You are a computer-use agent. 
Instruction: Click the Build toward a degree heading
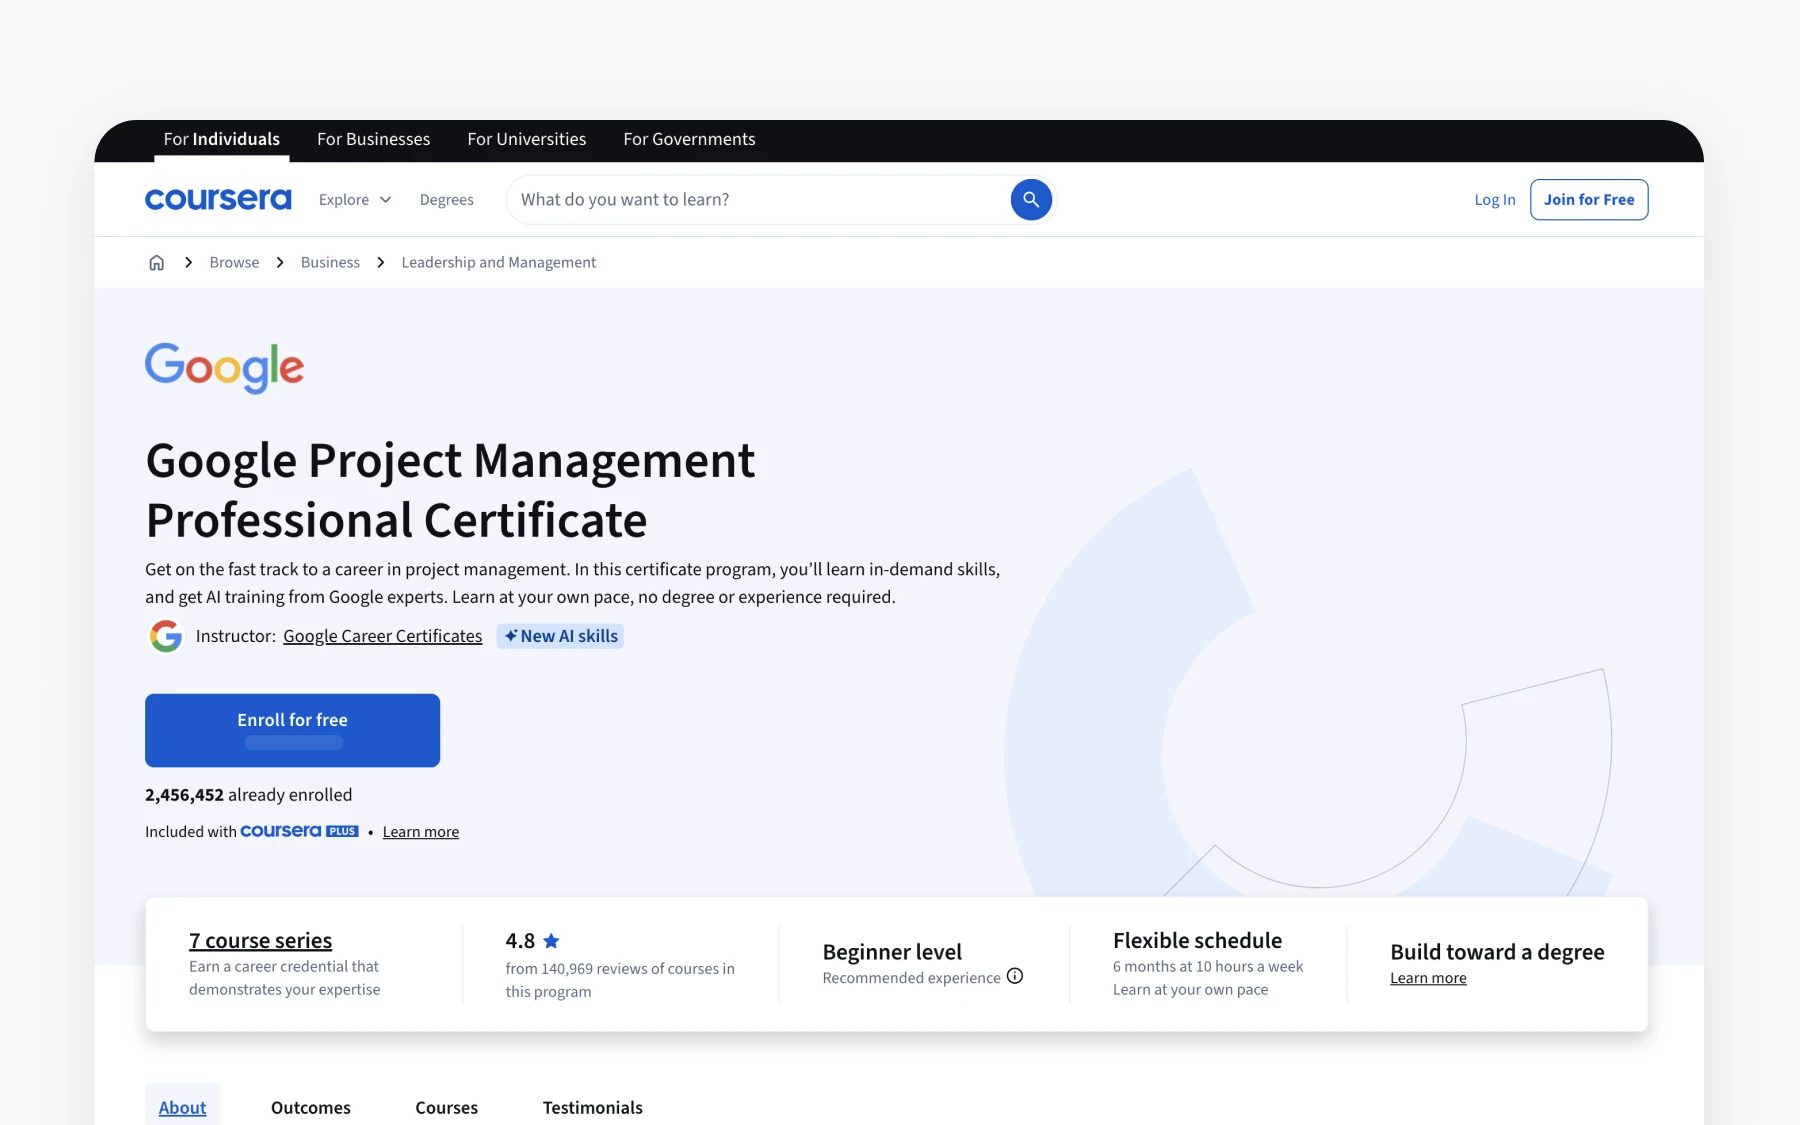[1497, 952]
